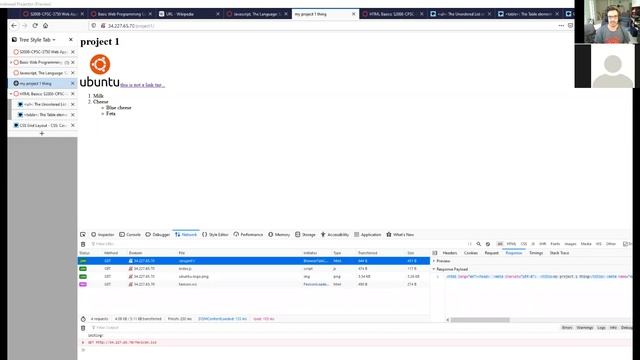Switch to the Style Editor tab

click(215, 235)
